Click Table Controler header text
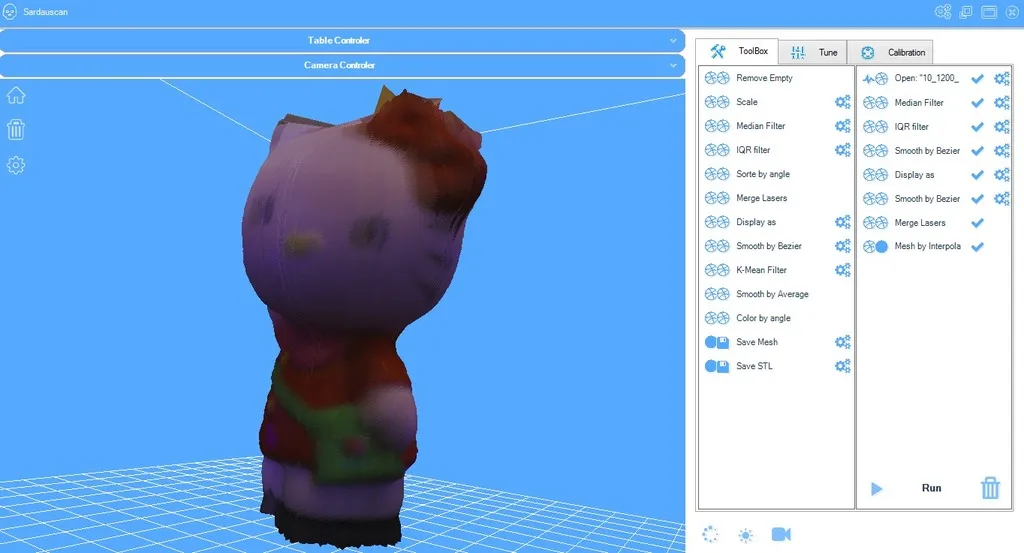This screenshot has width=1024, height=553. (x=338, y=40)
